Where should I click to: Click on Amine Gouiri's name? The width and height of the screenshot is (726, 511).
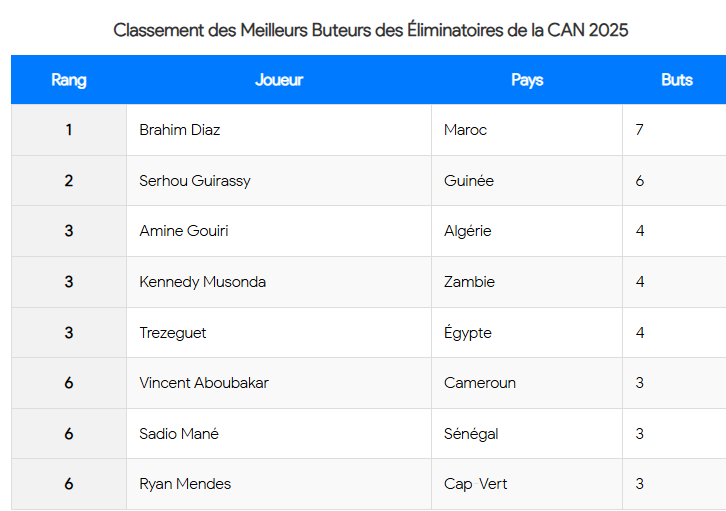[184, 231]
